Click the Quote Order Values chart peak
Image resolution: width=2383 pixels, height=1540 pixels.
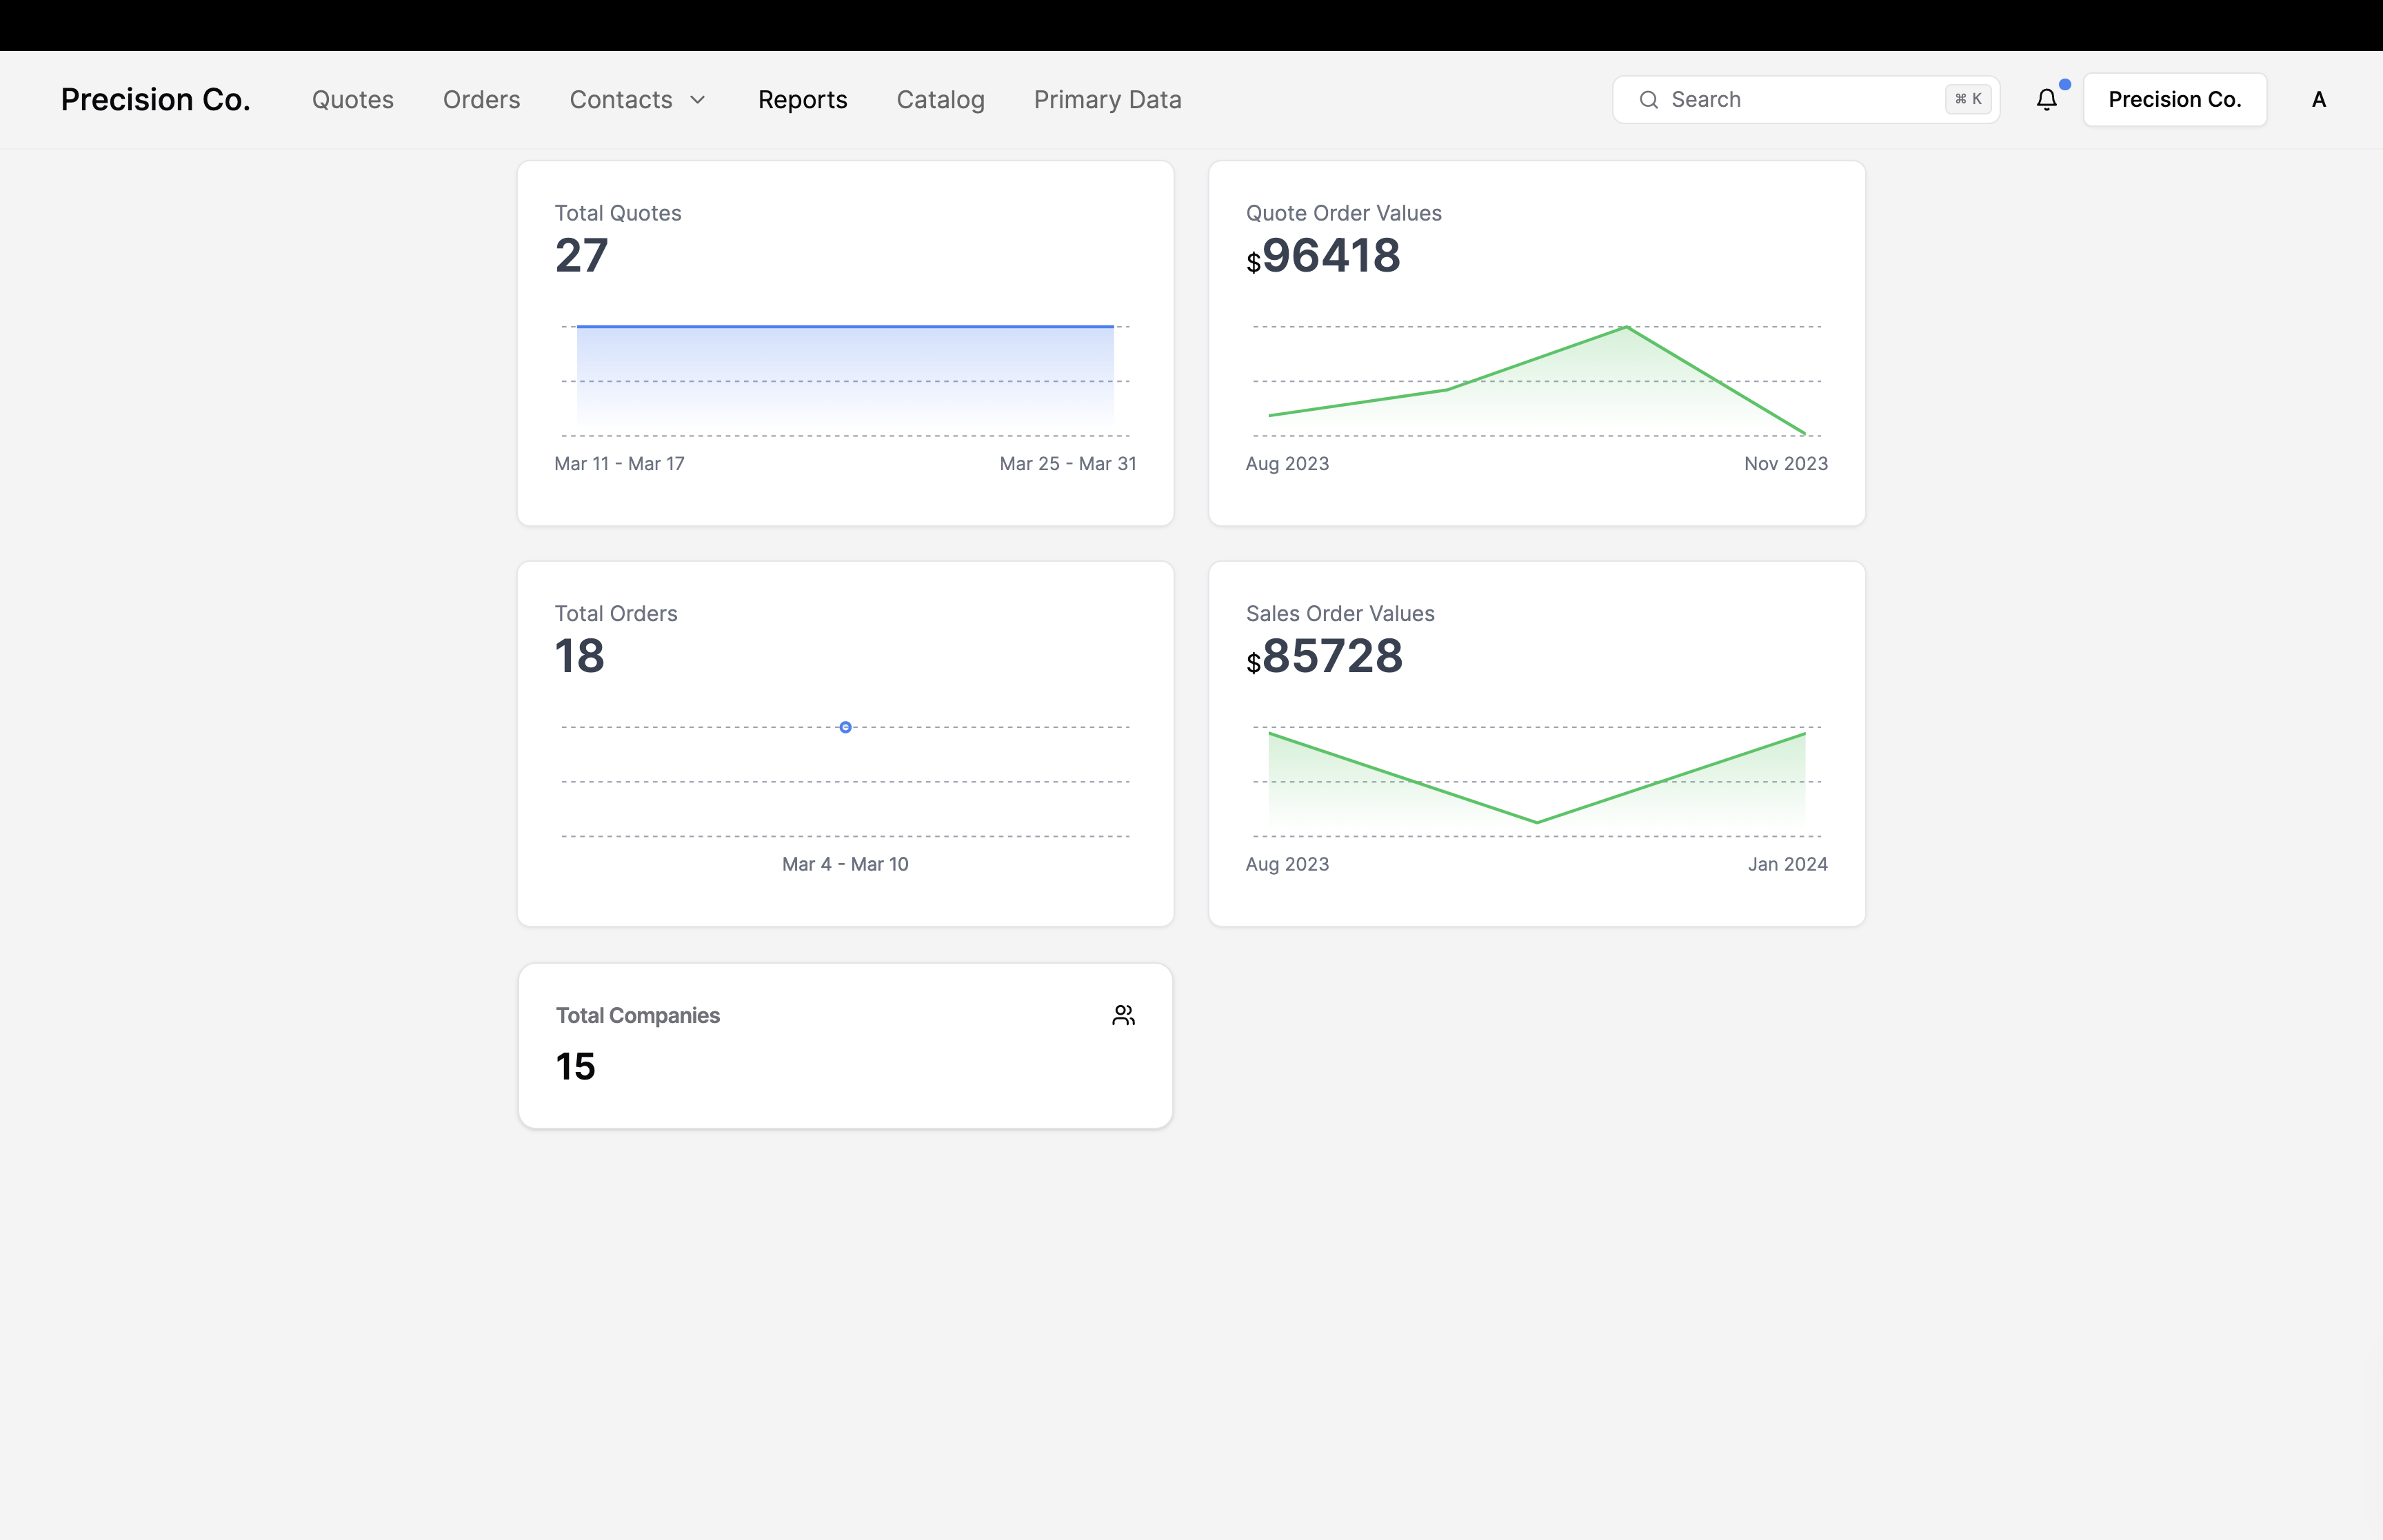point(1626,327)
